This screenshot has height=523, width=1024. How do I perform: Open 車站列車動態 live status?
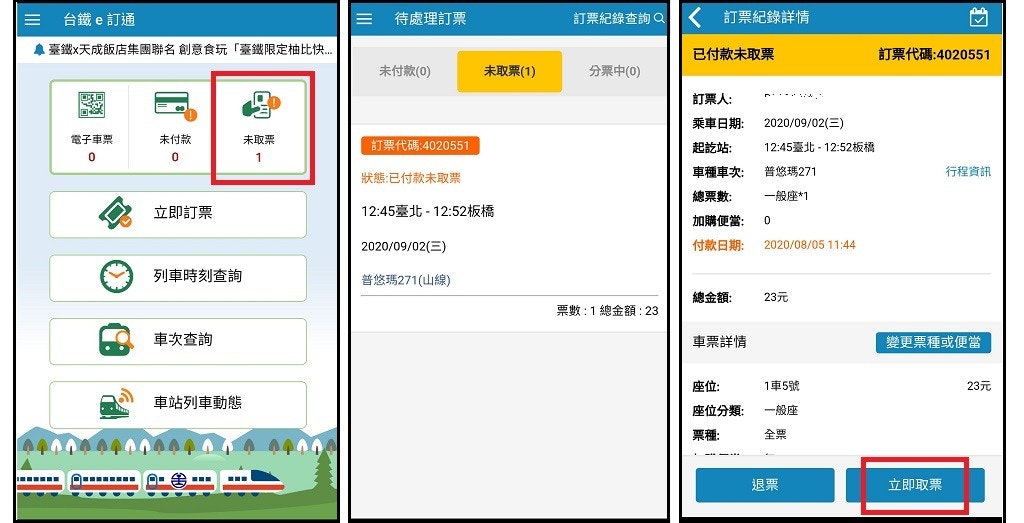click(178, 405)
